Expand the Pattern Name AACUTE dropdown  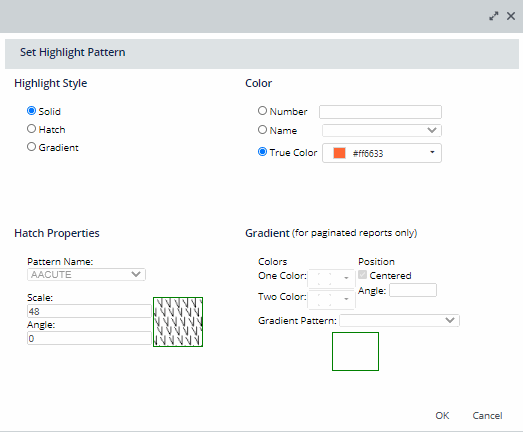[x=86, y=275]
